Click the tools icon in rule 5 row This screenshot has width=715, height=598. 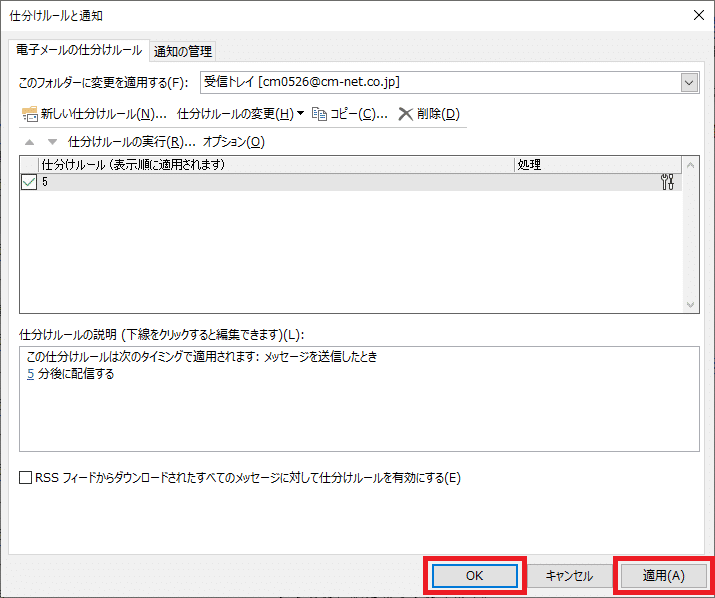click(x=667, y=182)
